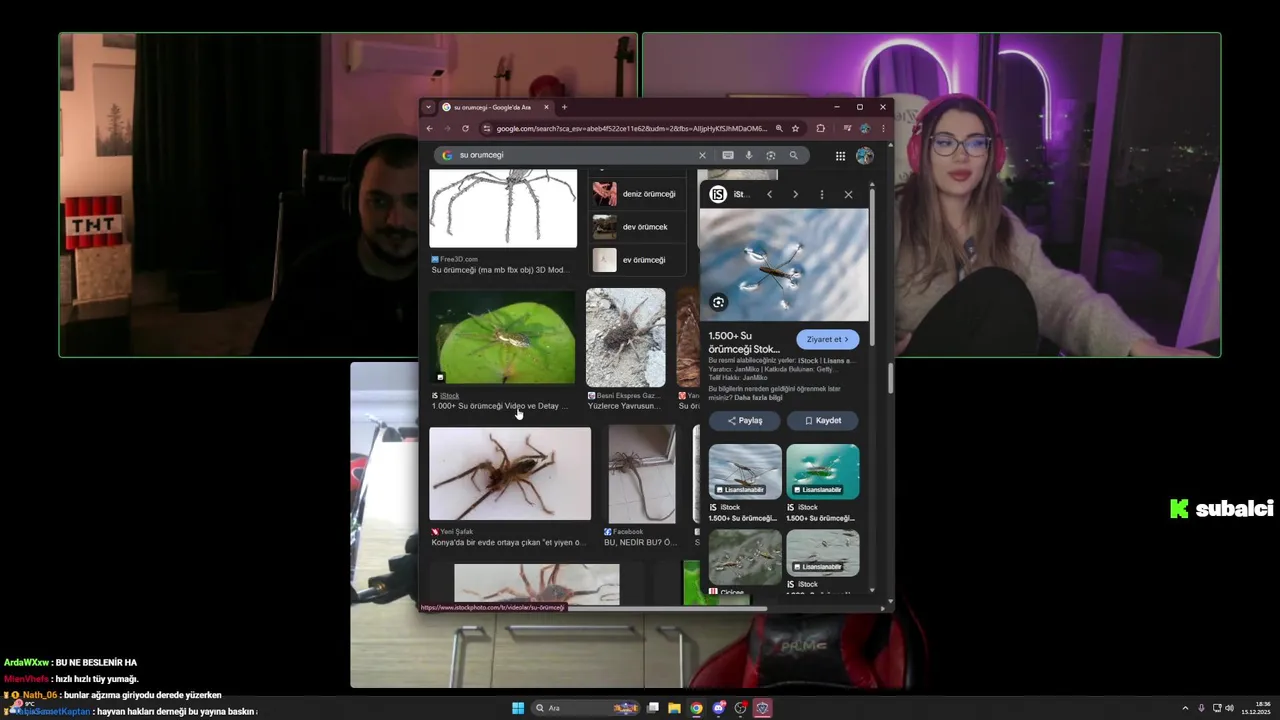
Task: Open the Google account avatar
Action: point(865,155)
